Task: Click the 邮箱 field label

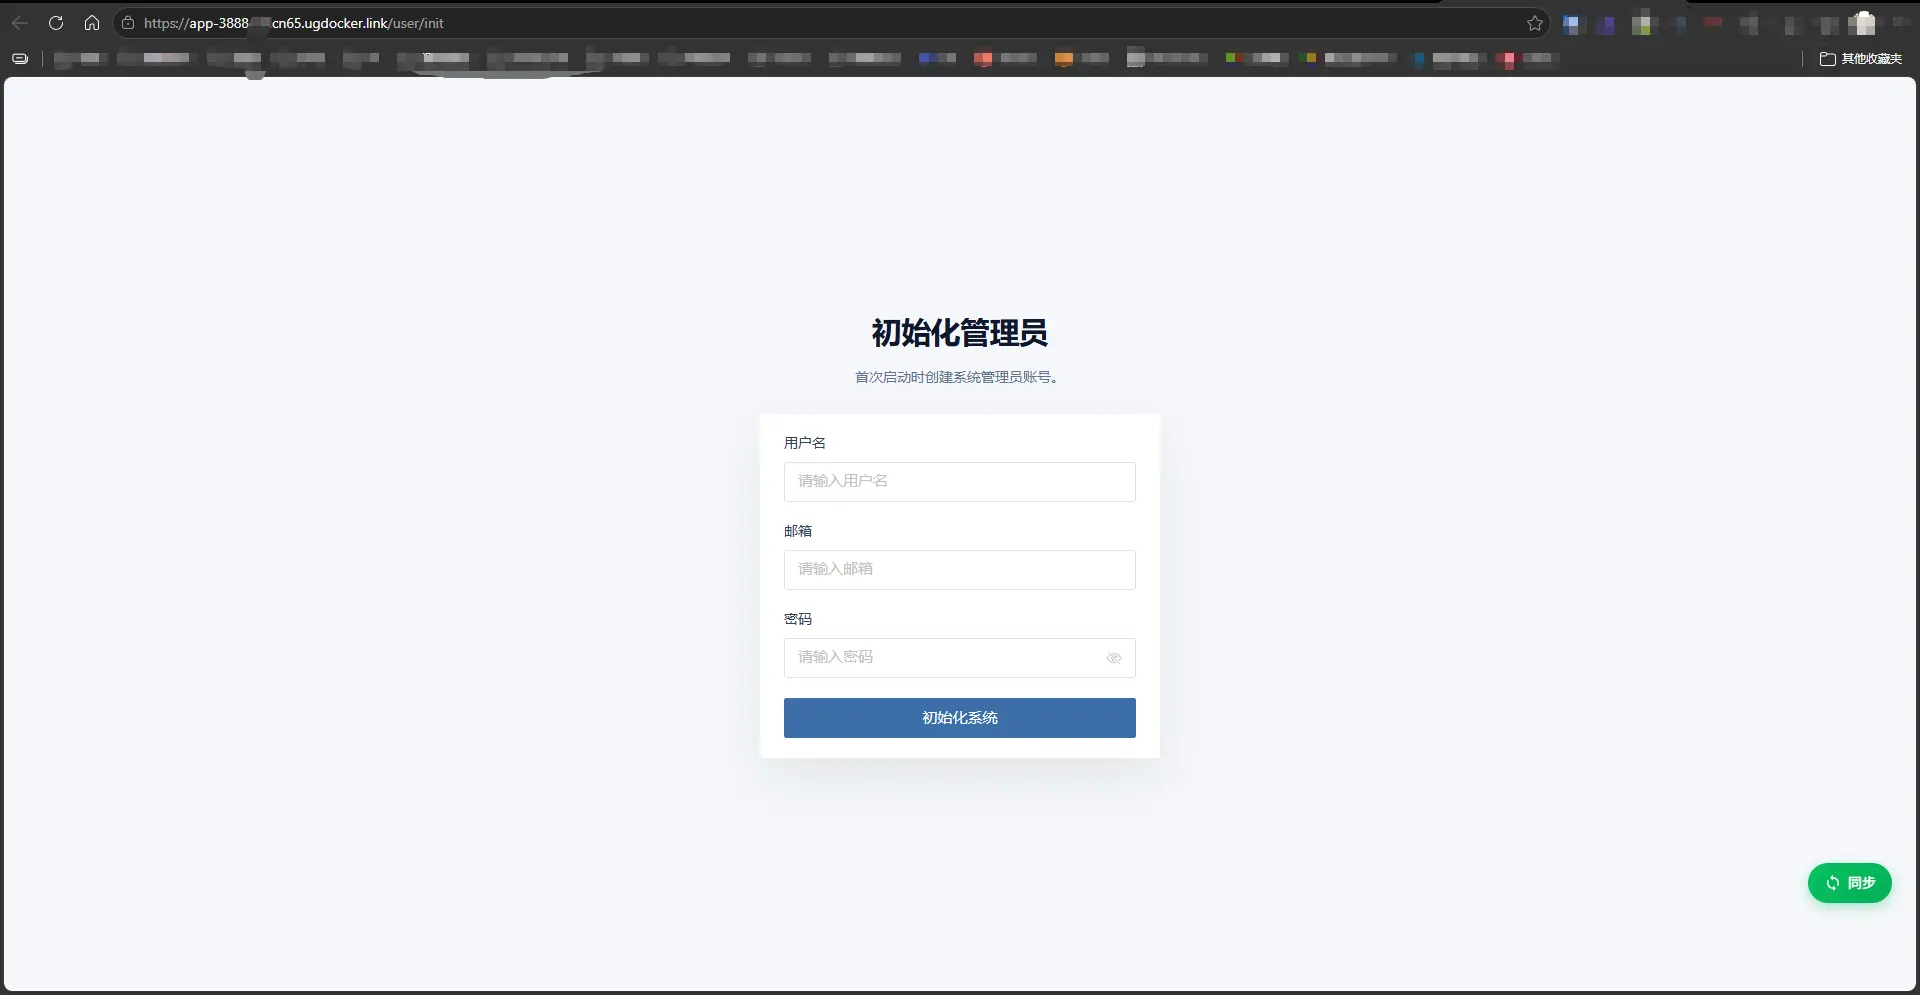Action: [798, 531]
